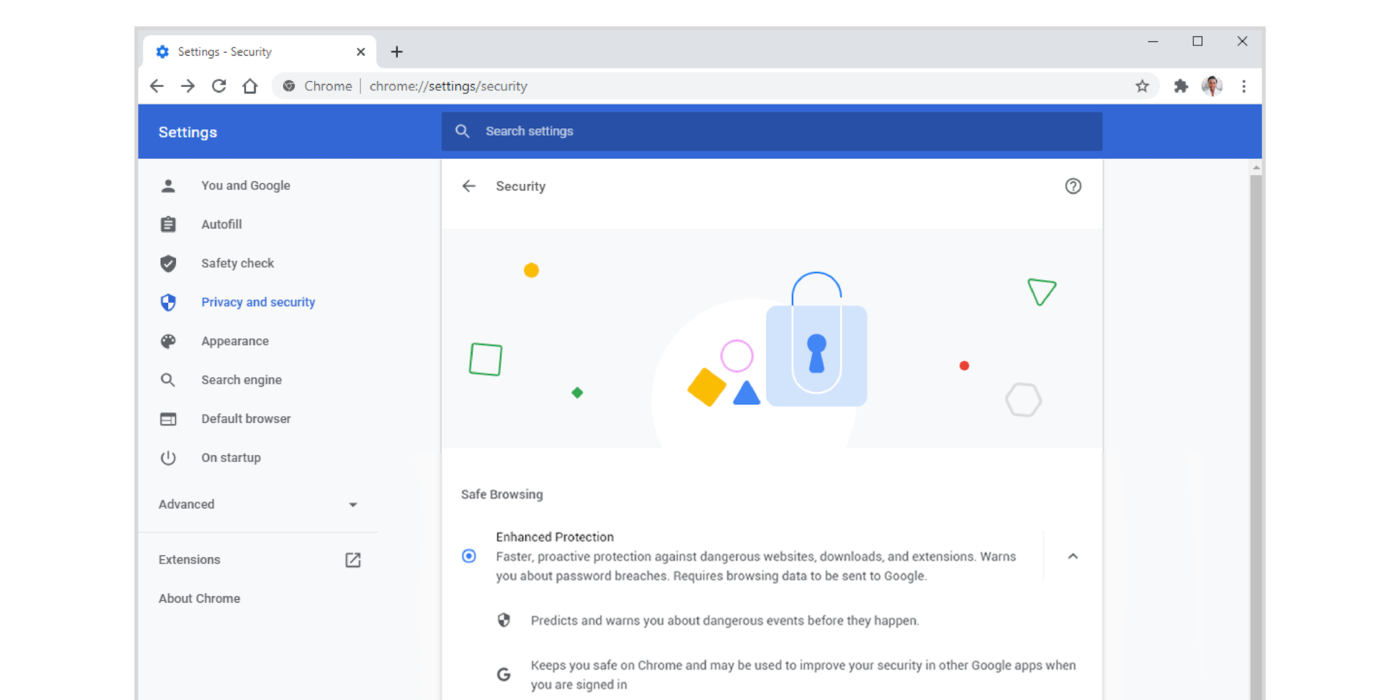
Task: Click the home icon in the toolbar
Action: pyautogui.click(x=250, y=86)
